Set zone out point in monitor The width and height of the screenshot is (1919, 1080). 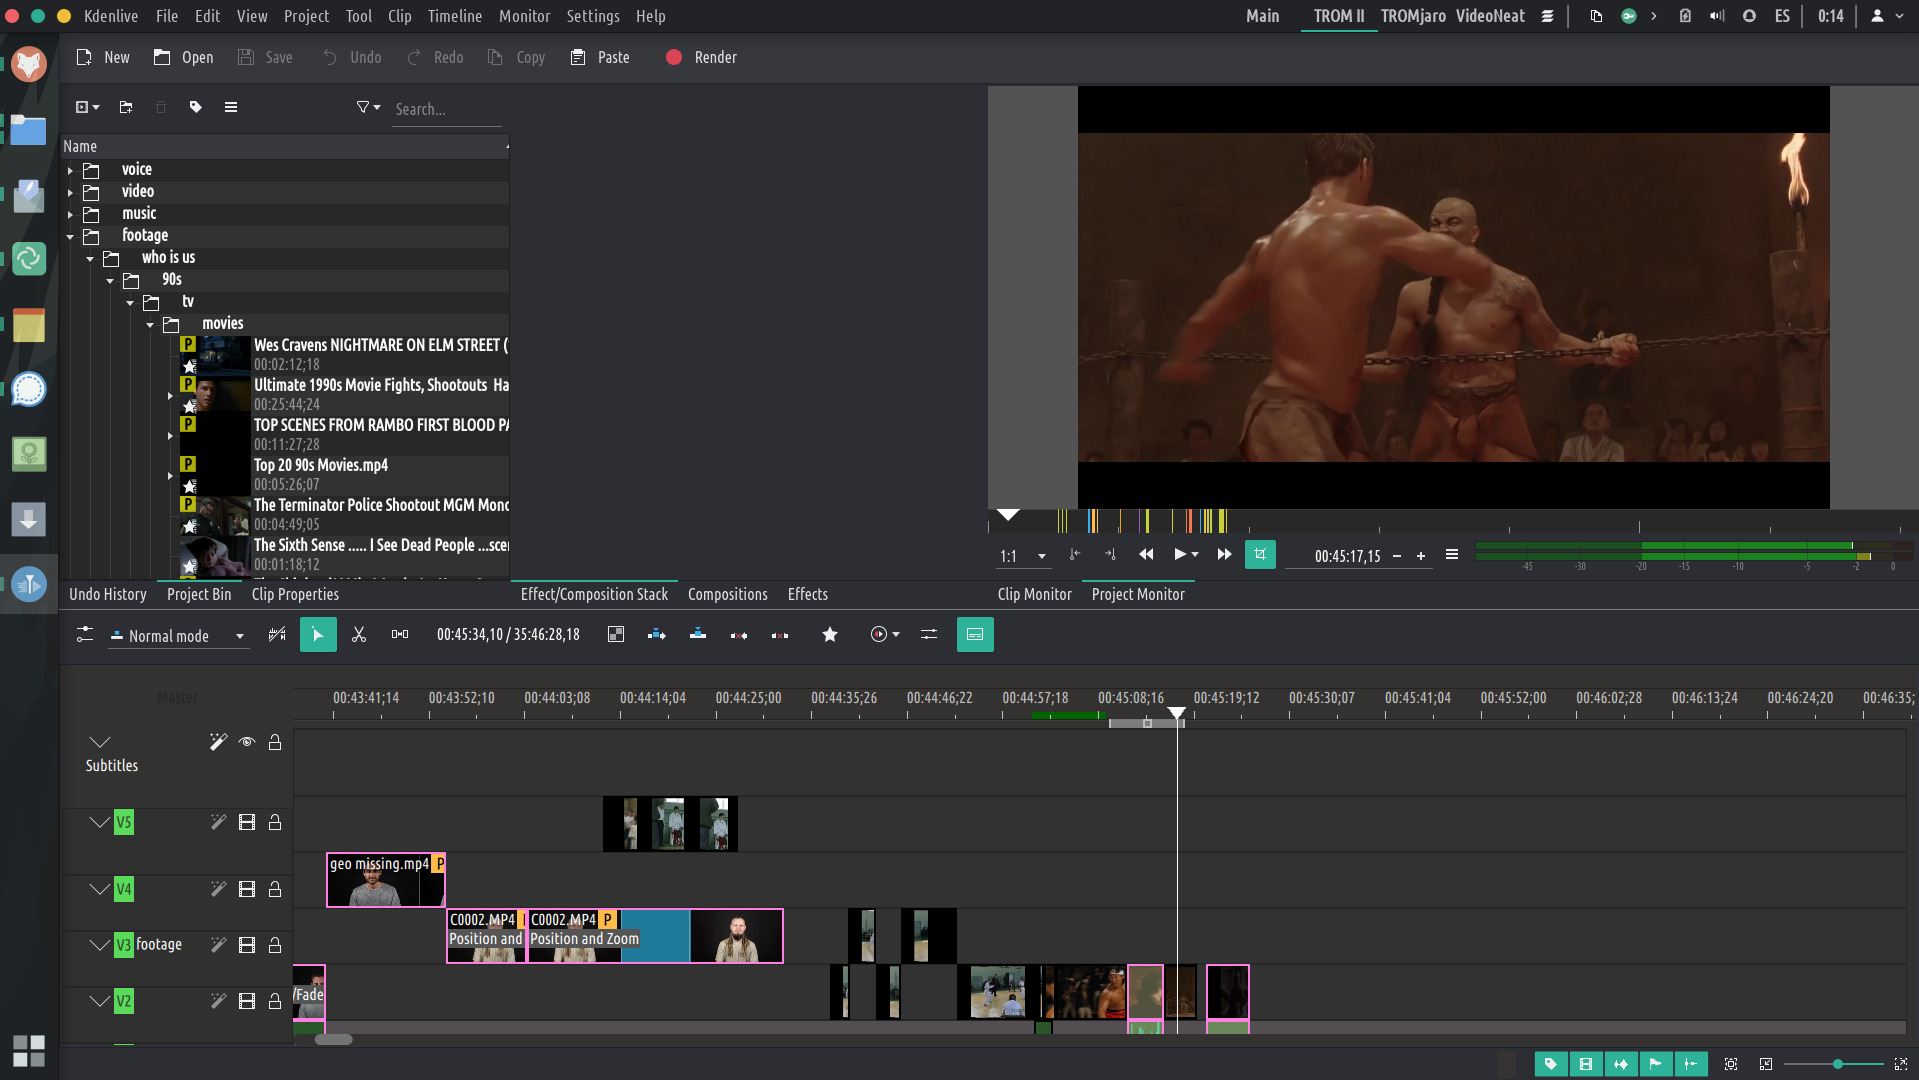(1110, 555)
